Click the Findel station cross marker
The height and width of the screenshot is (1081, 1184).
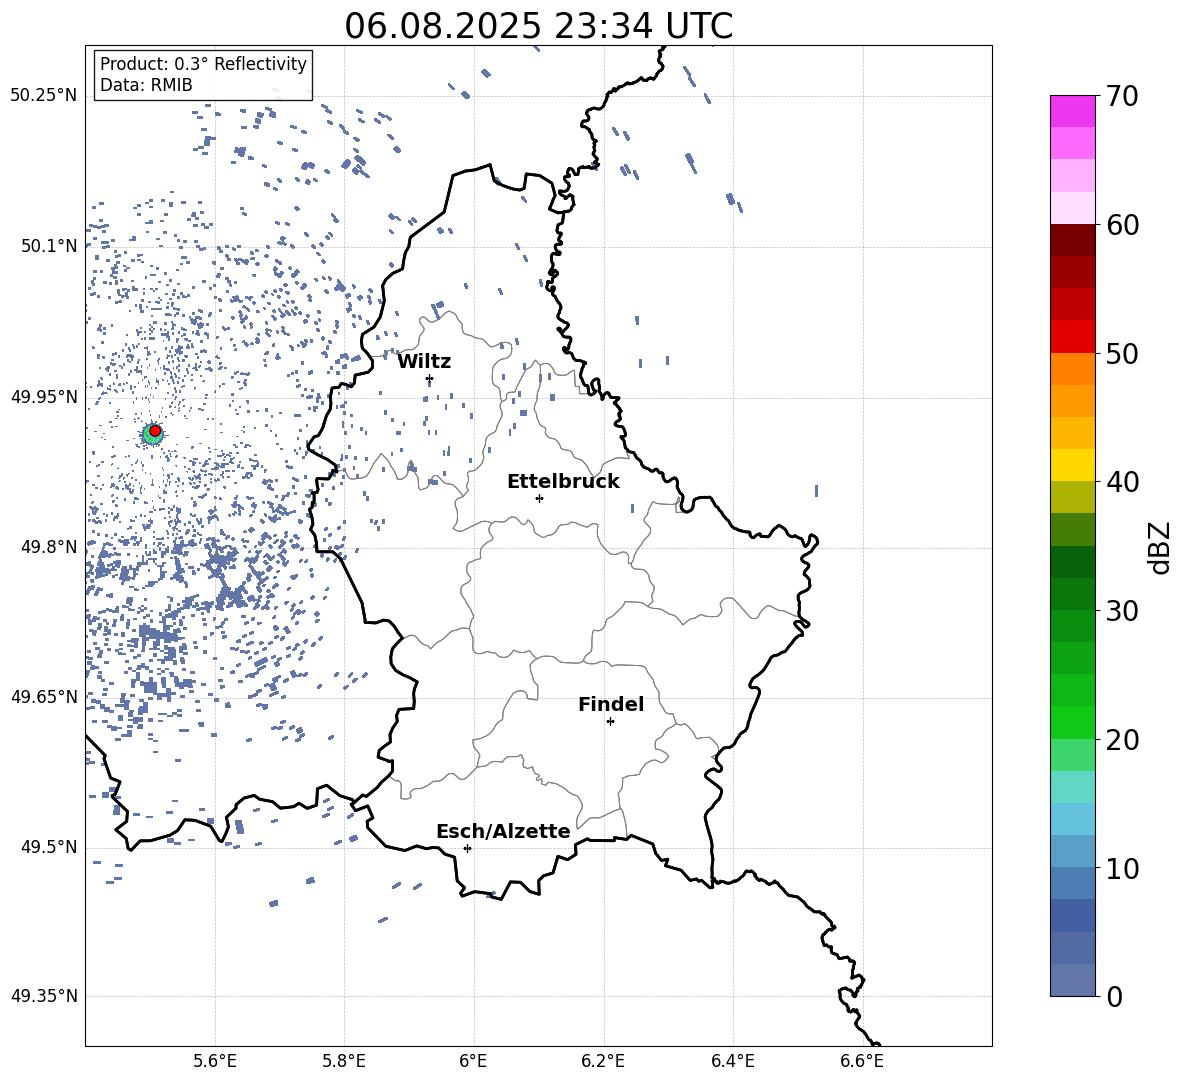pos(610,722)
